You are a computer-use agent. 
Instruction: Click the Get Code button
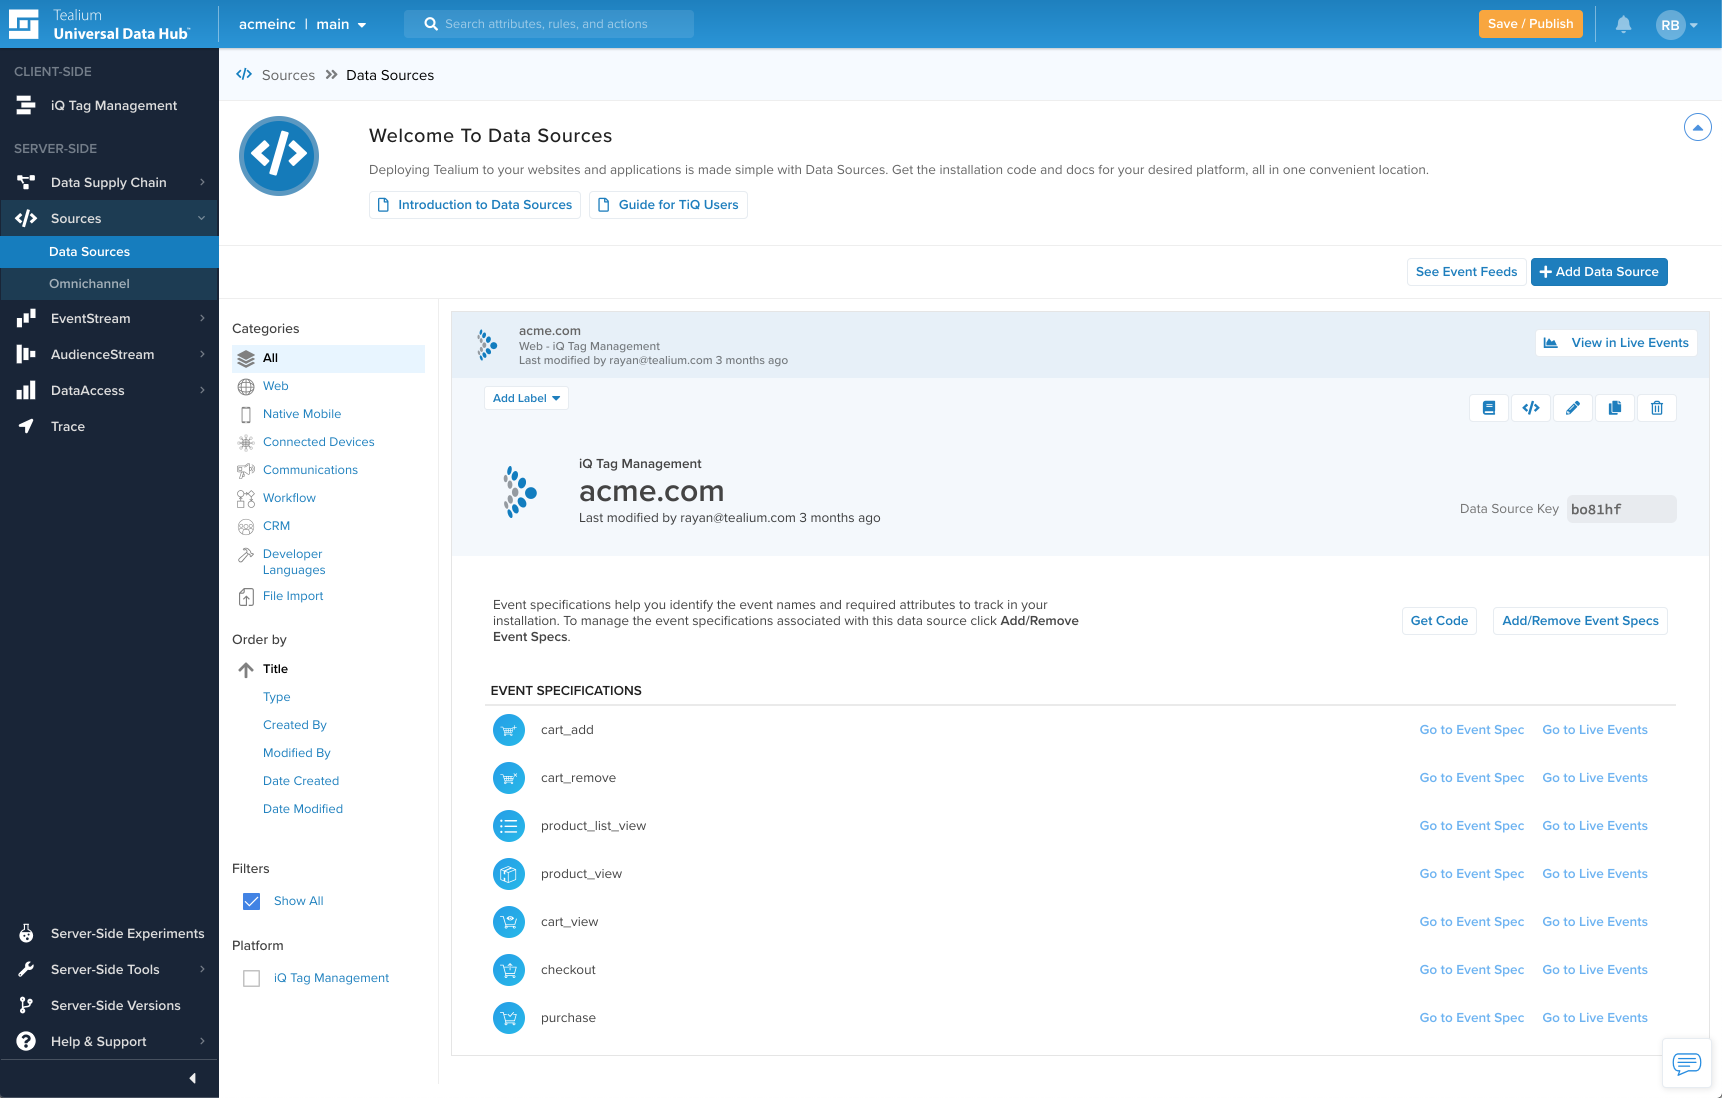click(1439, 621)
